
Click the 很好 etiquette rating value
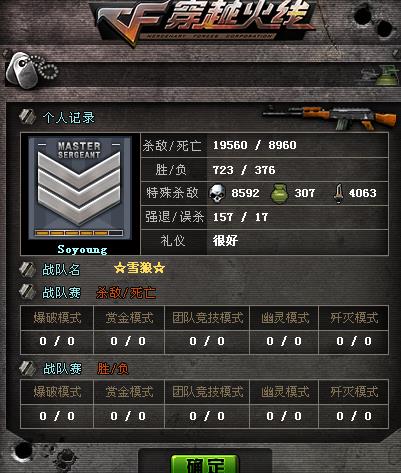225,241
